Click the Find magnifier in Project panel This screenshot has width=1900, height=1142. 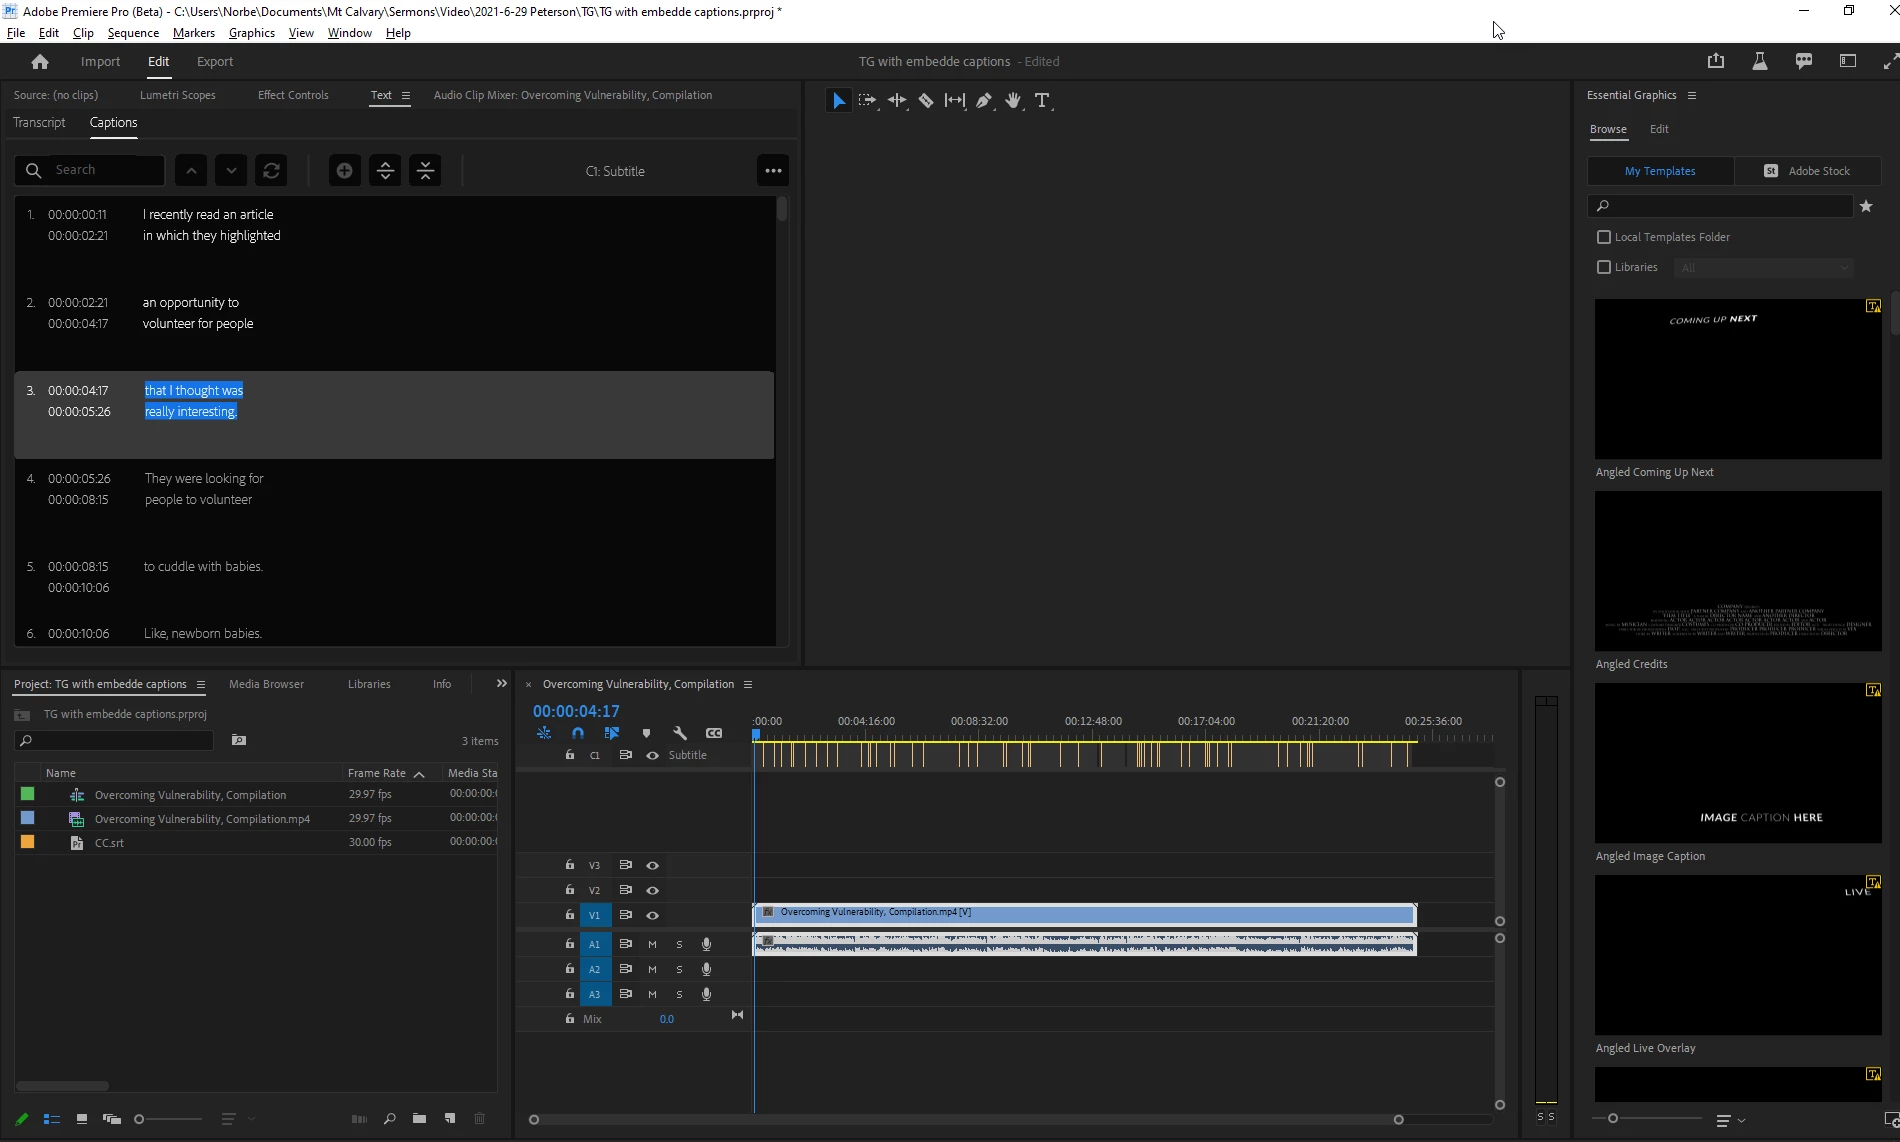pos(389,1119)
